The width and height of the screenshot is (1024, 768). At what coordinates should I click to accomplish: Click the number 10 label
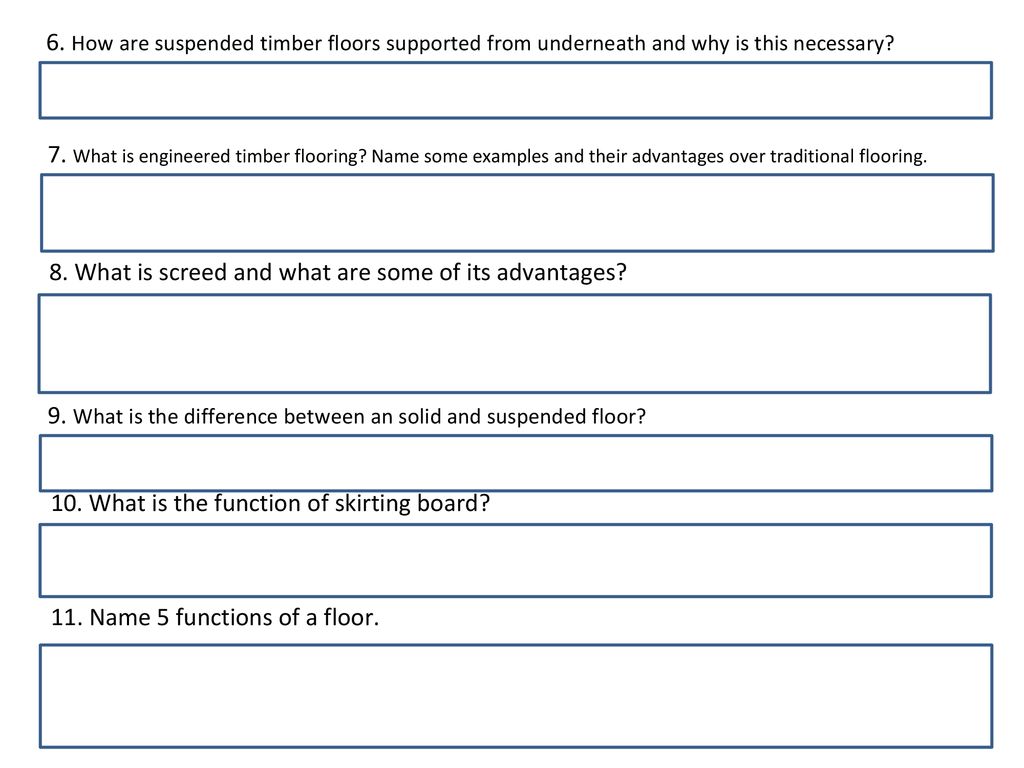67,504
